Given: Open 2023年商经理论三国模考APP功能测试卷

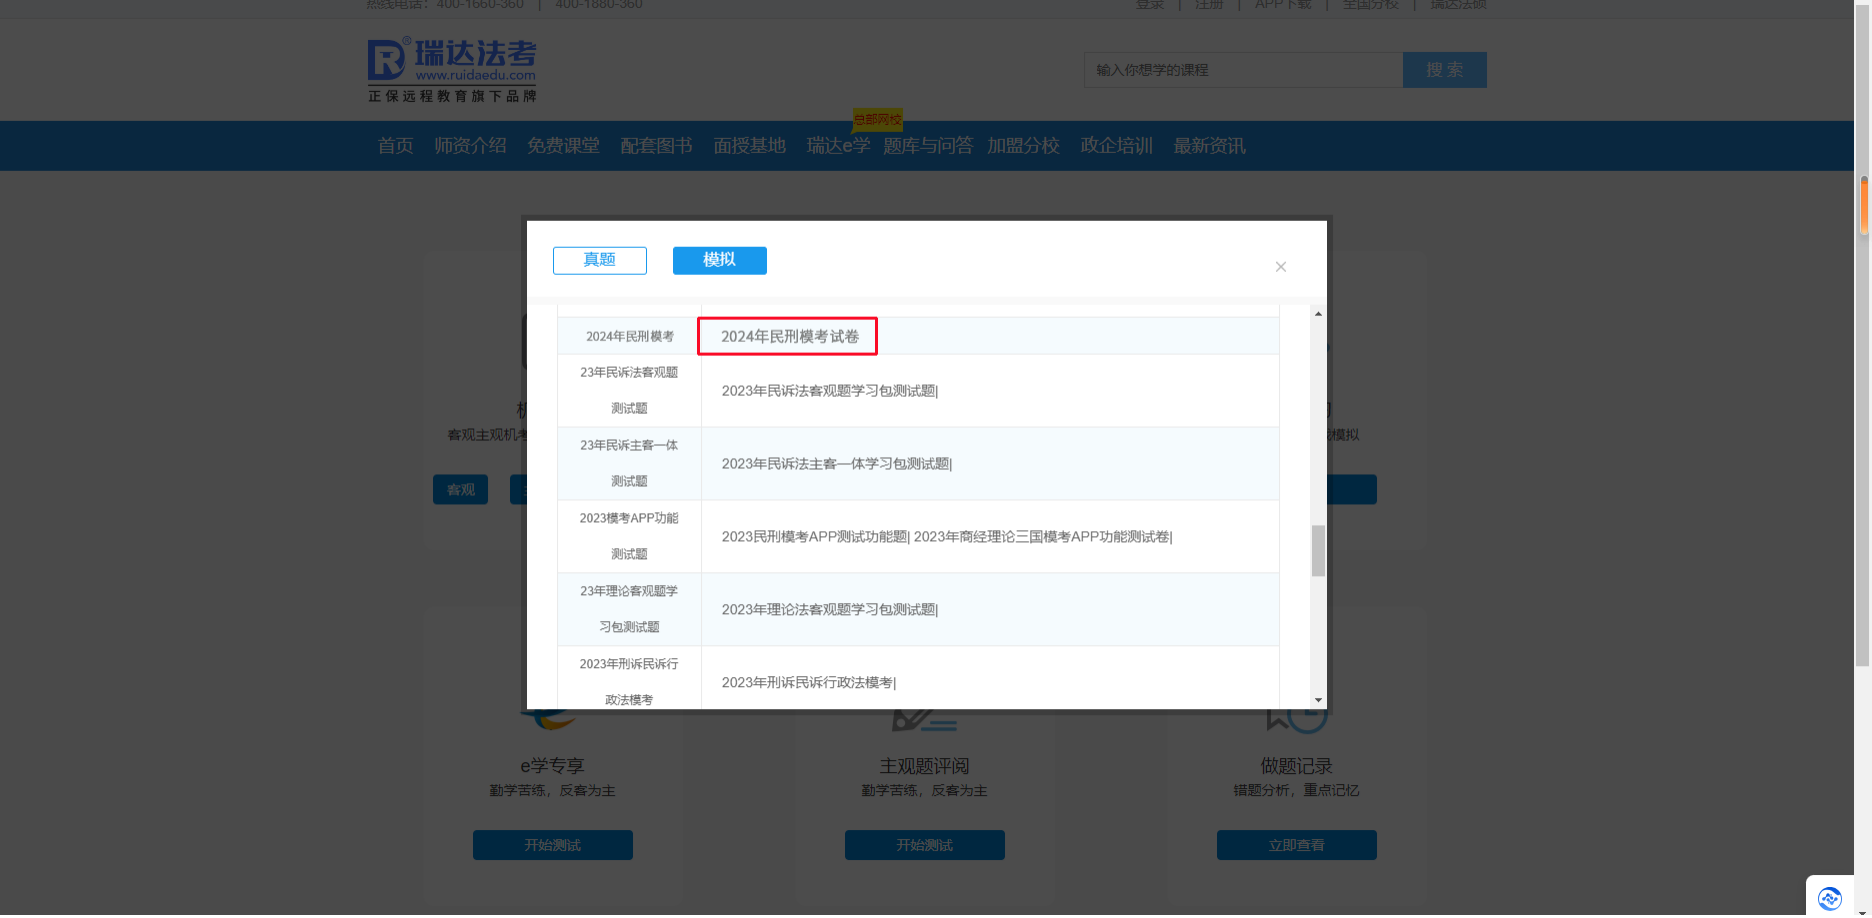Looking at the screenshot, I should pyautogui.click(x=1041, y=537).
